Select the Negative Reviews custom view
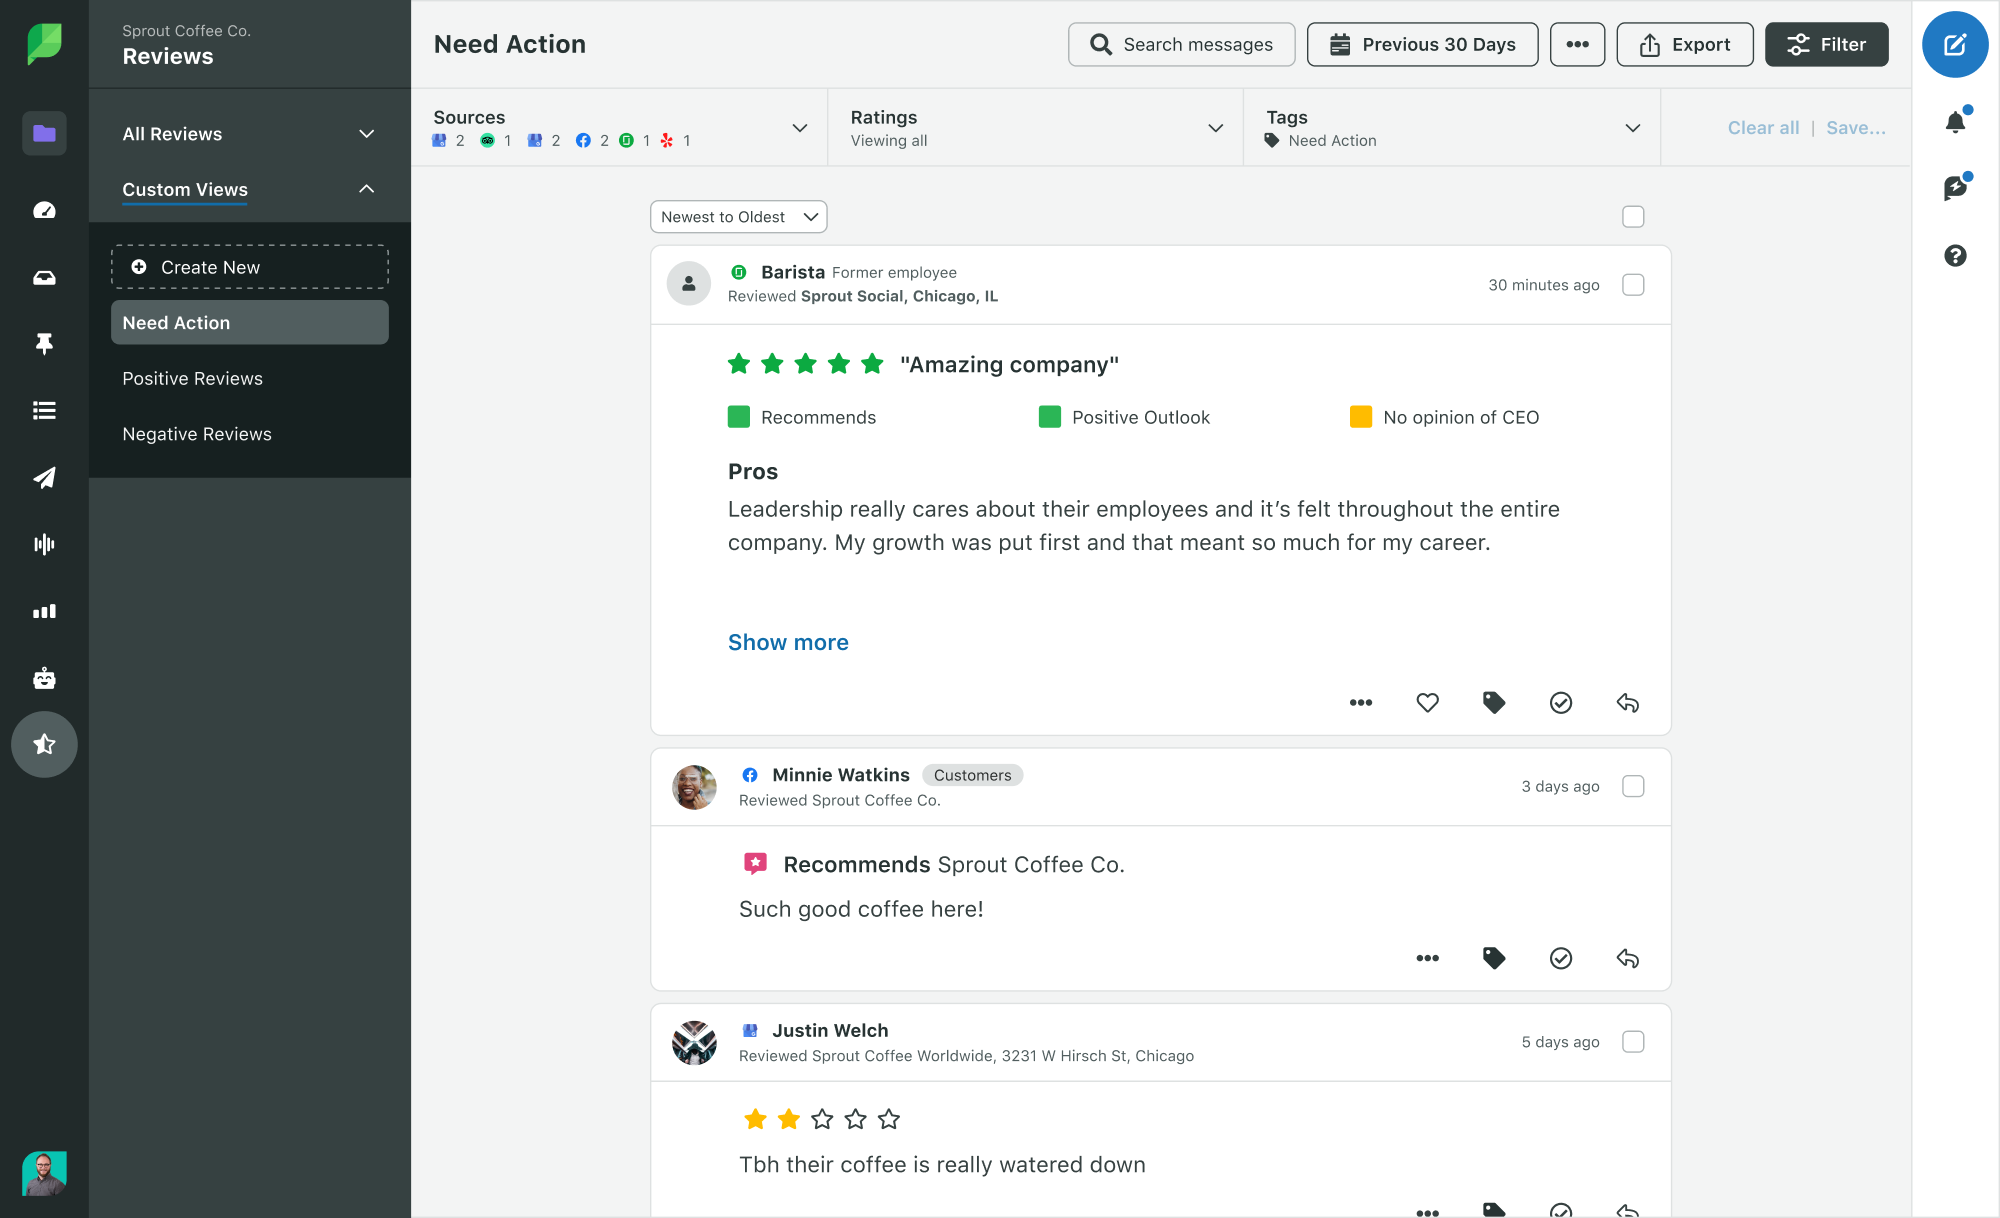The width and height of the screenshot is (2000, 1218). 196,433
